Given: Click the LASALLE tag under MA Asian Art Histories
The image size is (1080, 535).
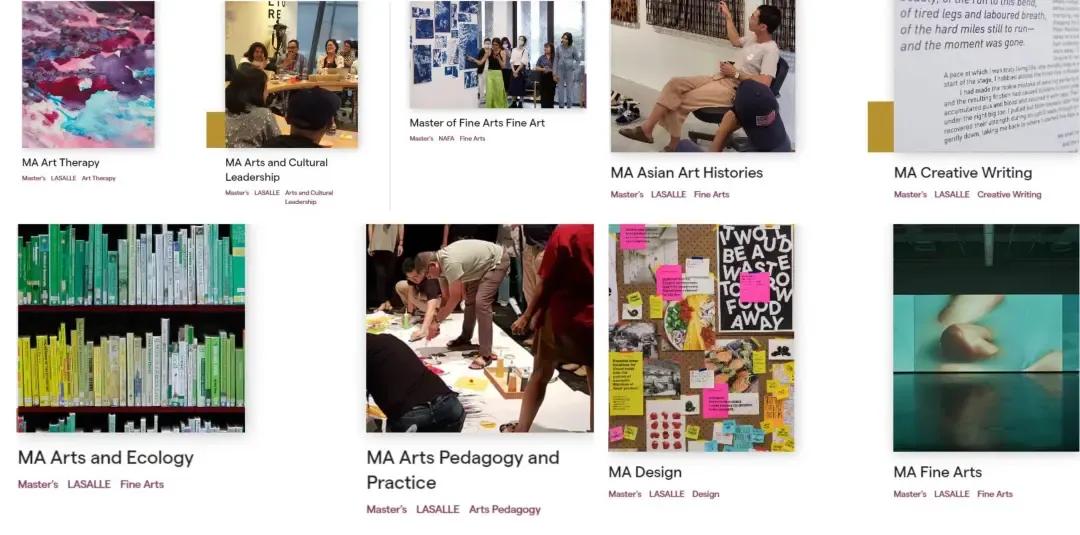Looking at the screenshot, I should tap(668, 194).
